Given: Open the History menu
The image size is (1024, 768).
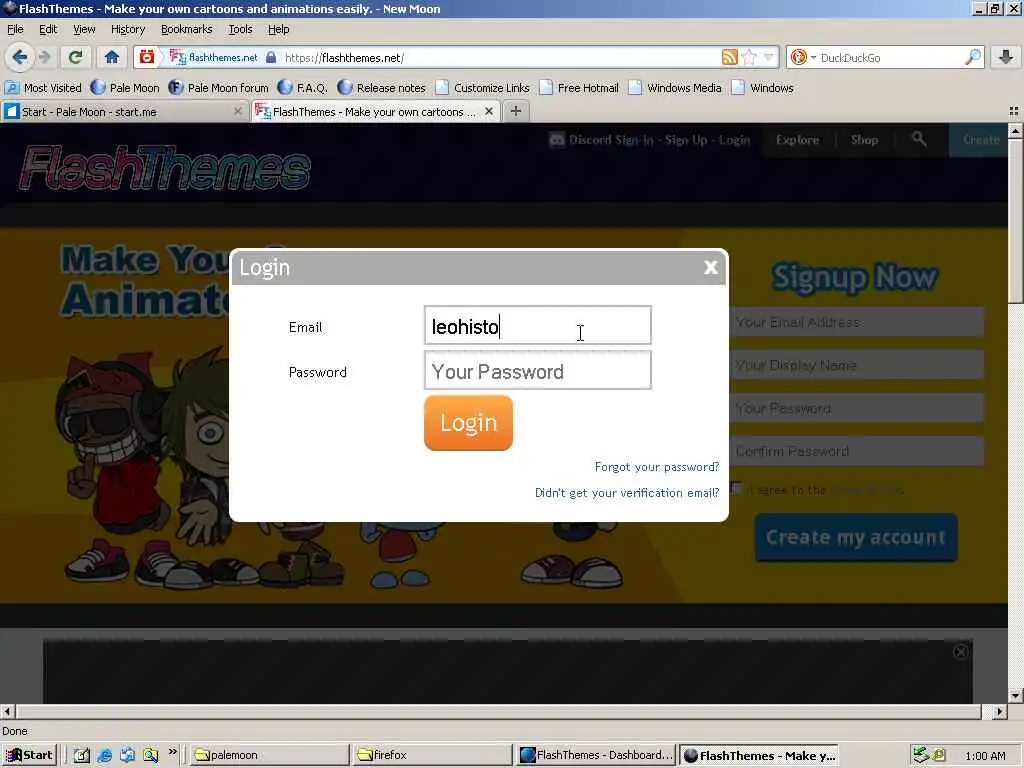Looking at the screenshot, I should (128, 29).
